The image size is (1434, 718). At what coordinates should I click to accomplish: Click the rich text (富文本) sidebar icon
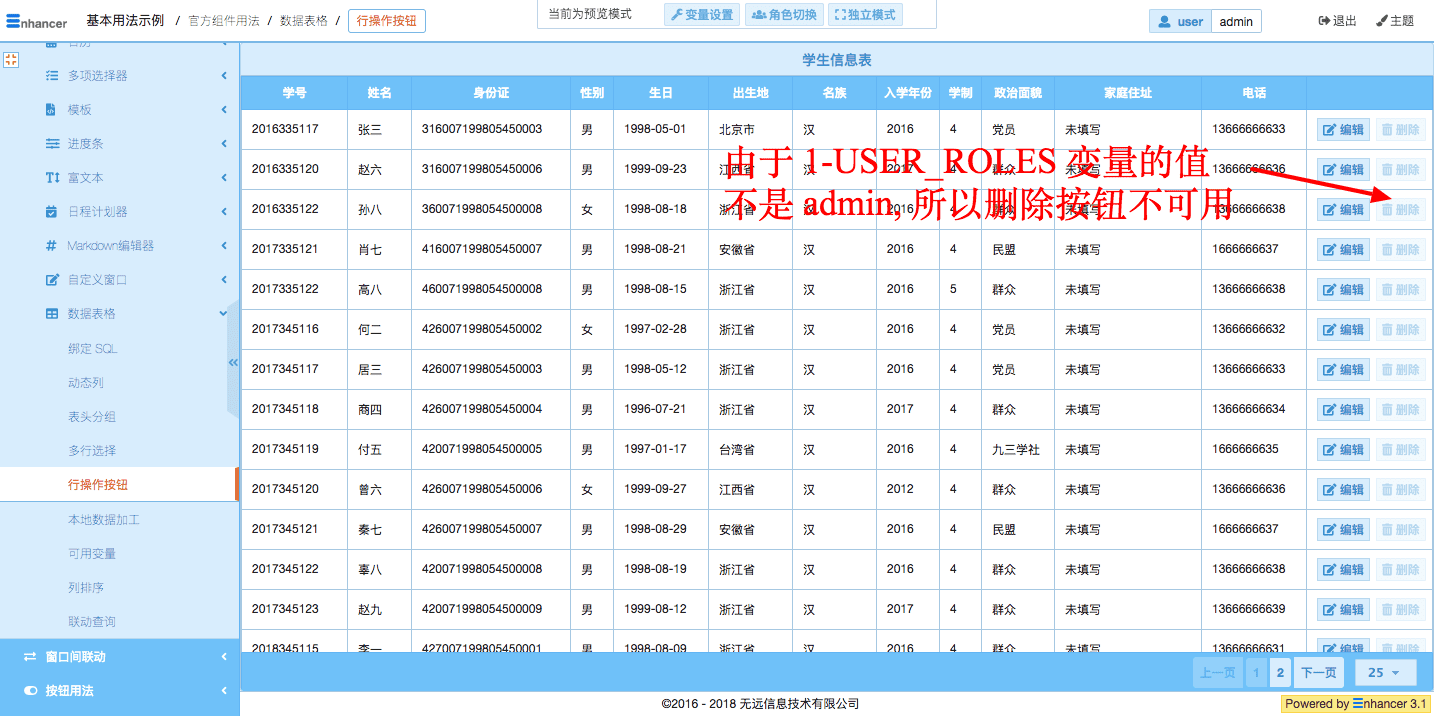coord(52,178)
